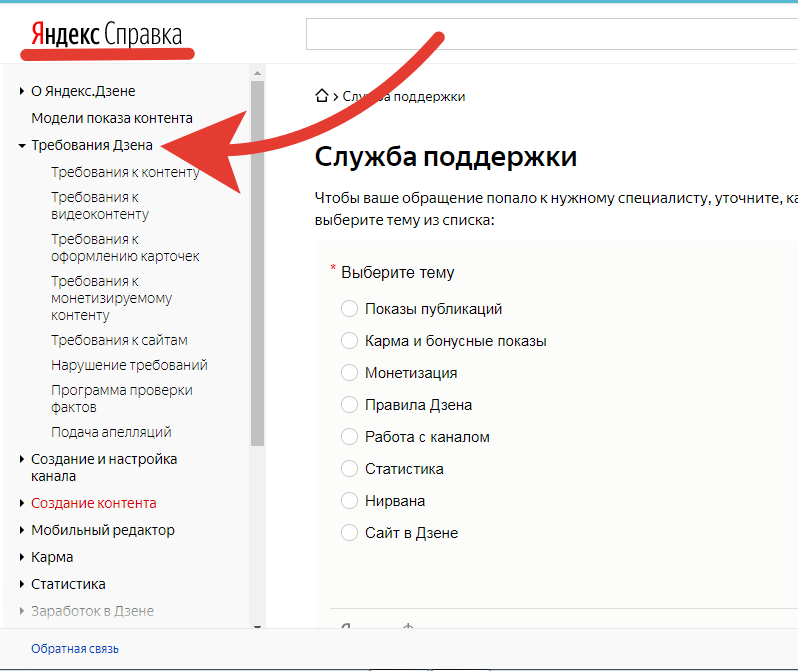Expand the Заработок в Дзене section
The image size is (798, 671).
[21, 611]
